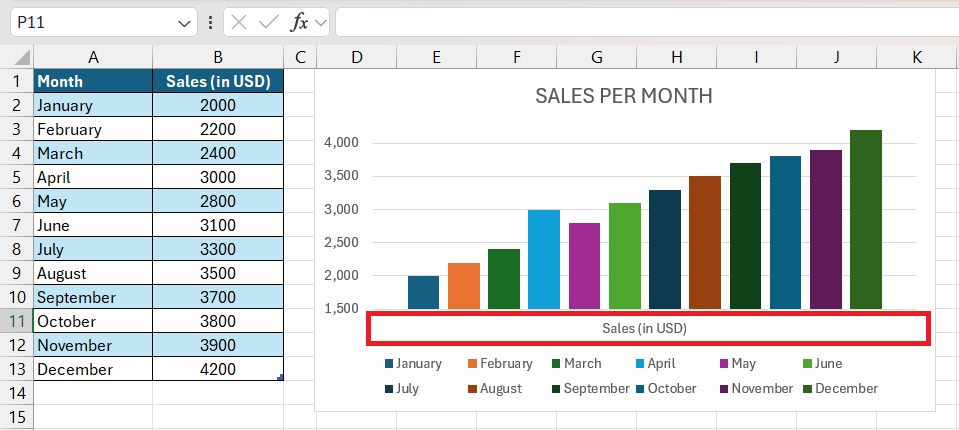959x430 pixels.
Task: Click the 1,500 axis label
Action: coord(341,308)
